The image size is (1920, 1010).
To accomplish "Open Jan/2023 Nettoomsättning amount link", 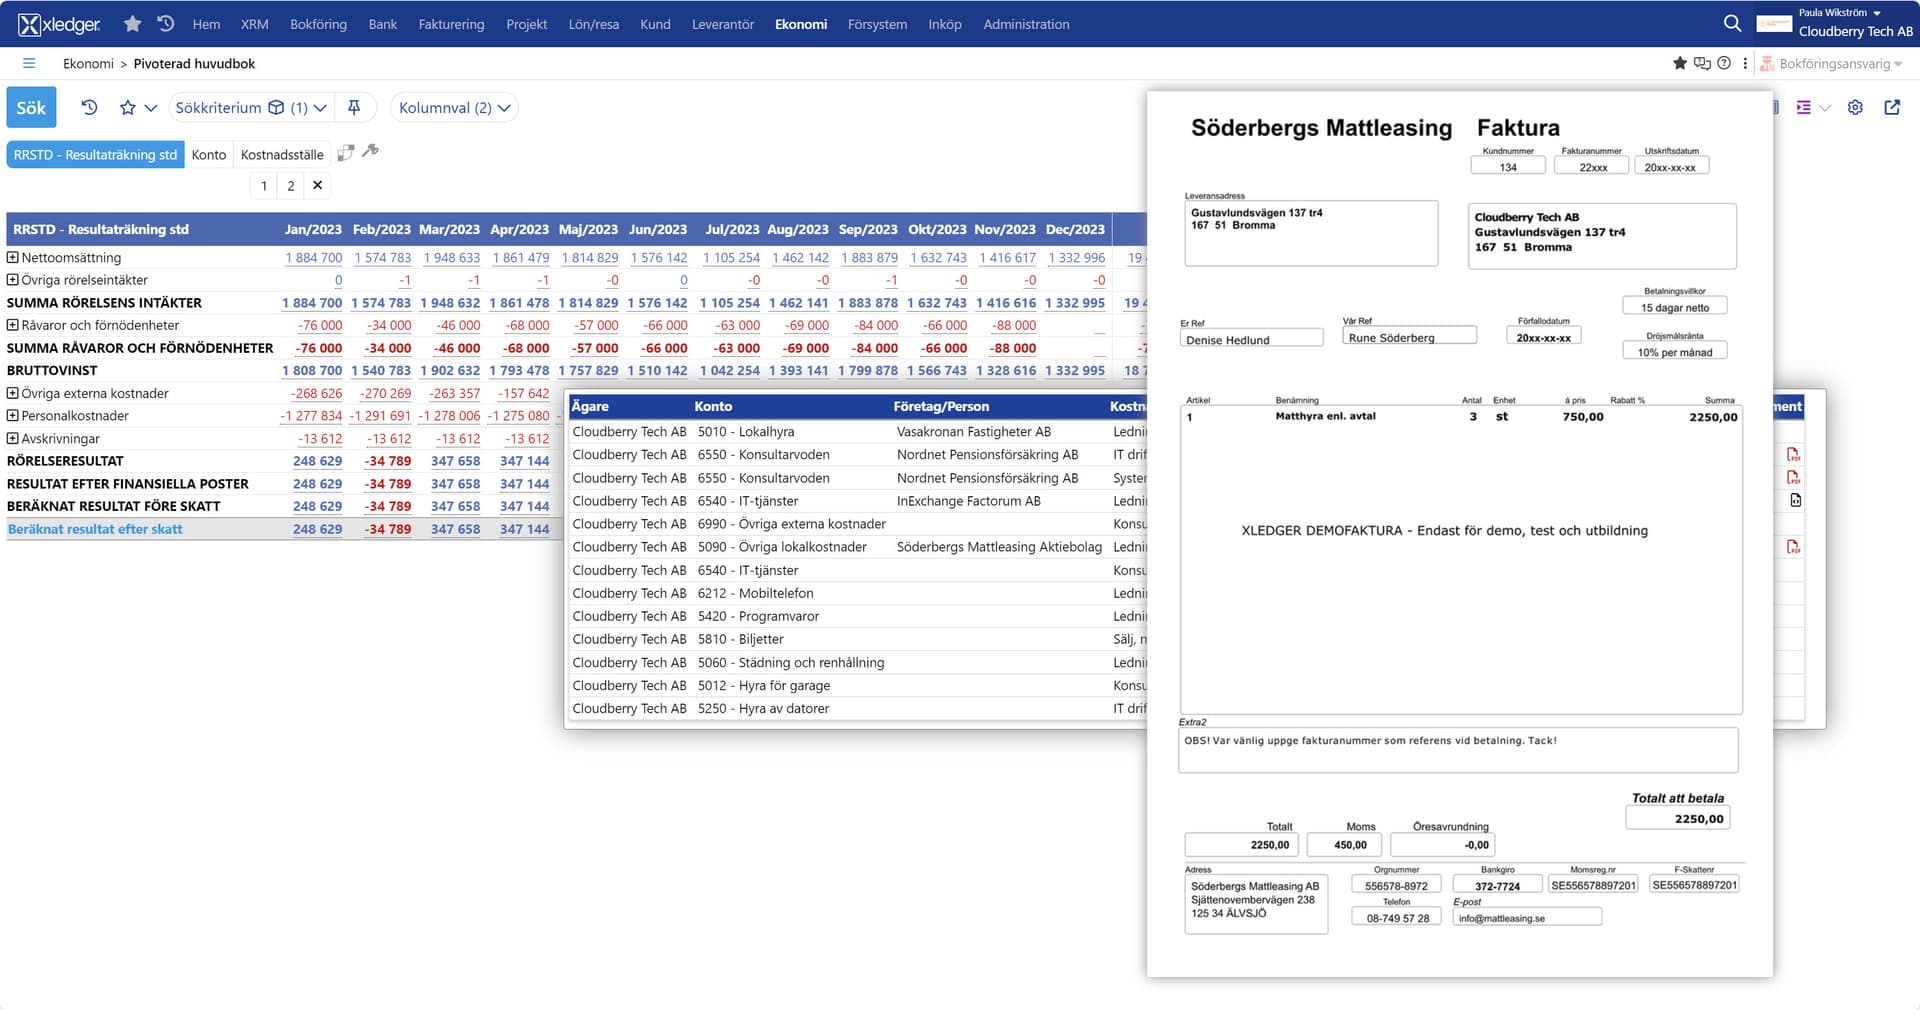I will (313, 257).
